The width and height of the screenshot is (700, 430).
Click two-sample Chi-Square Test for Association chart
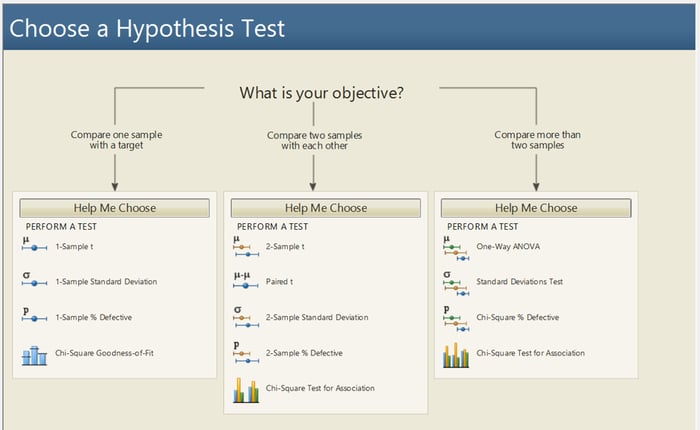(245, 389)
